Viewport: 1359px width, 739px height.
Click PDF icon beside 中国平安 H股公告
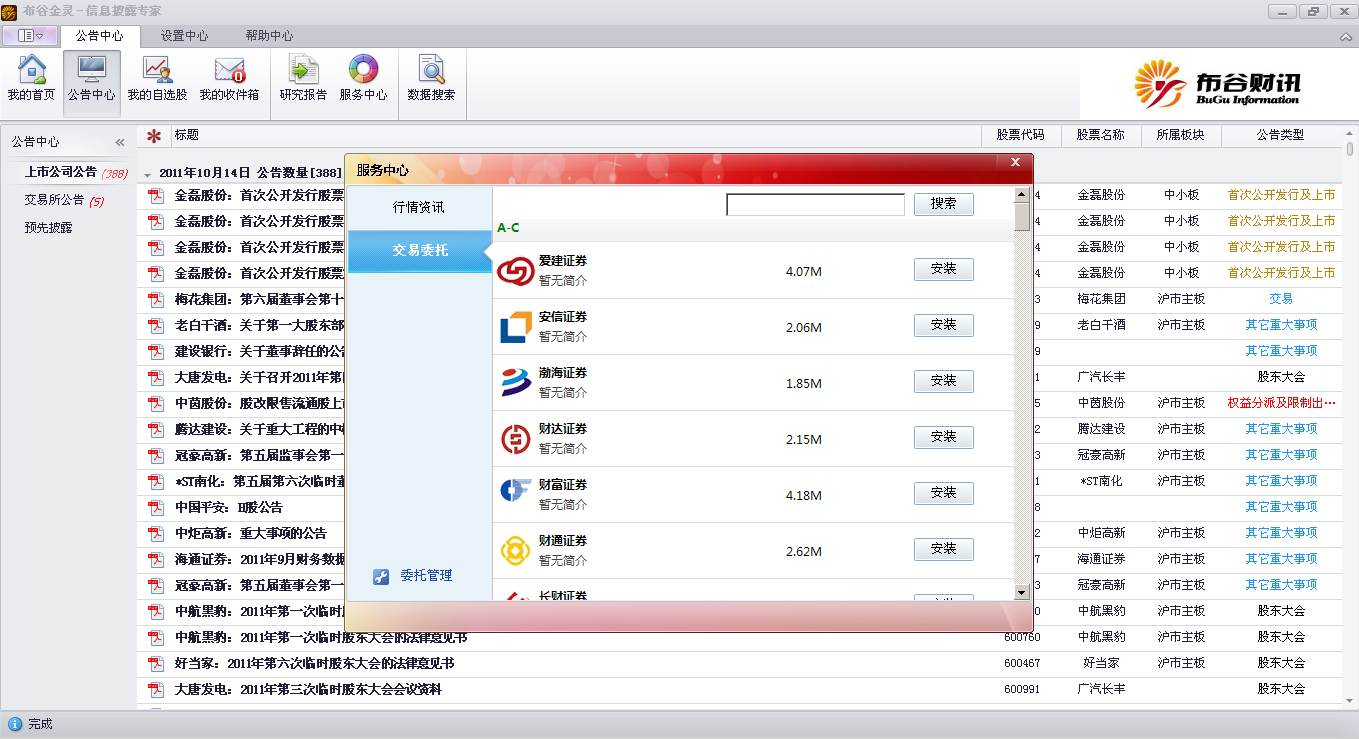[x=155, y=507]
